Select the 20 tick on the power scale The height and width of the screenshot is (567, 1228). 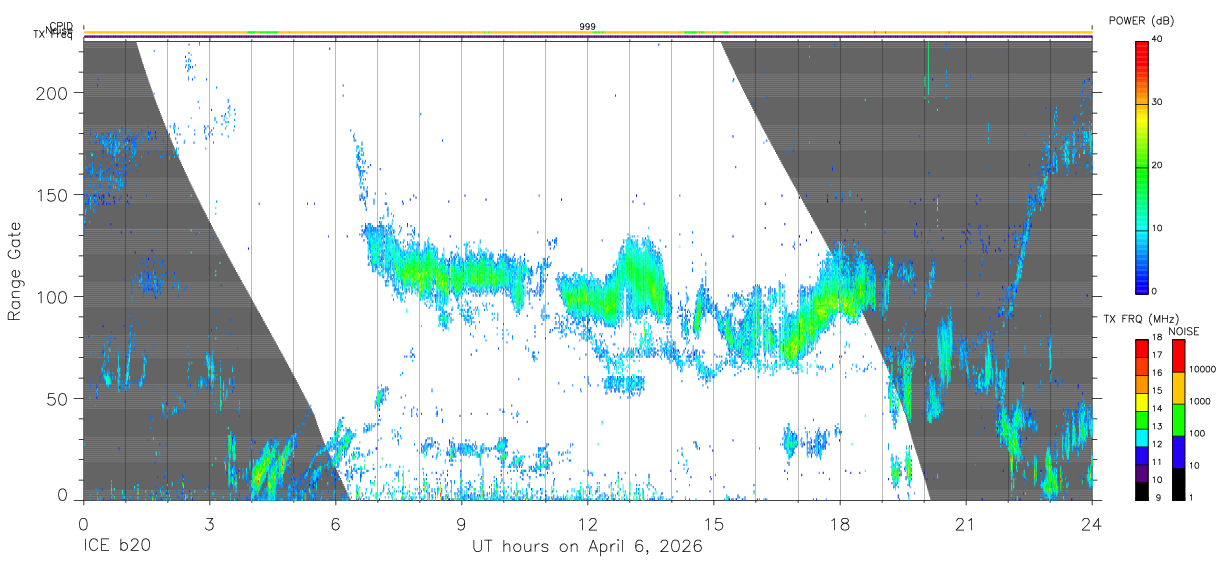1157,165
